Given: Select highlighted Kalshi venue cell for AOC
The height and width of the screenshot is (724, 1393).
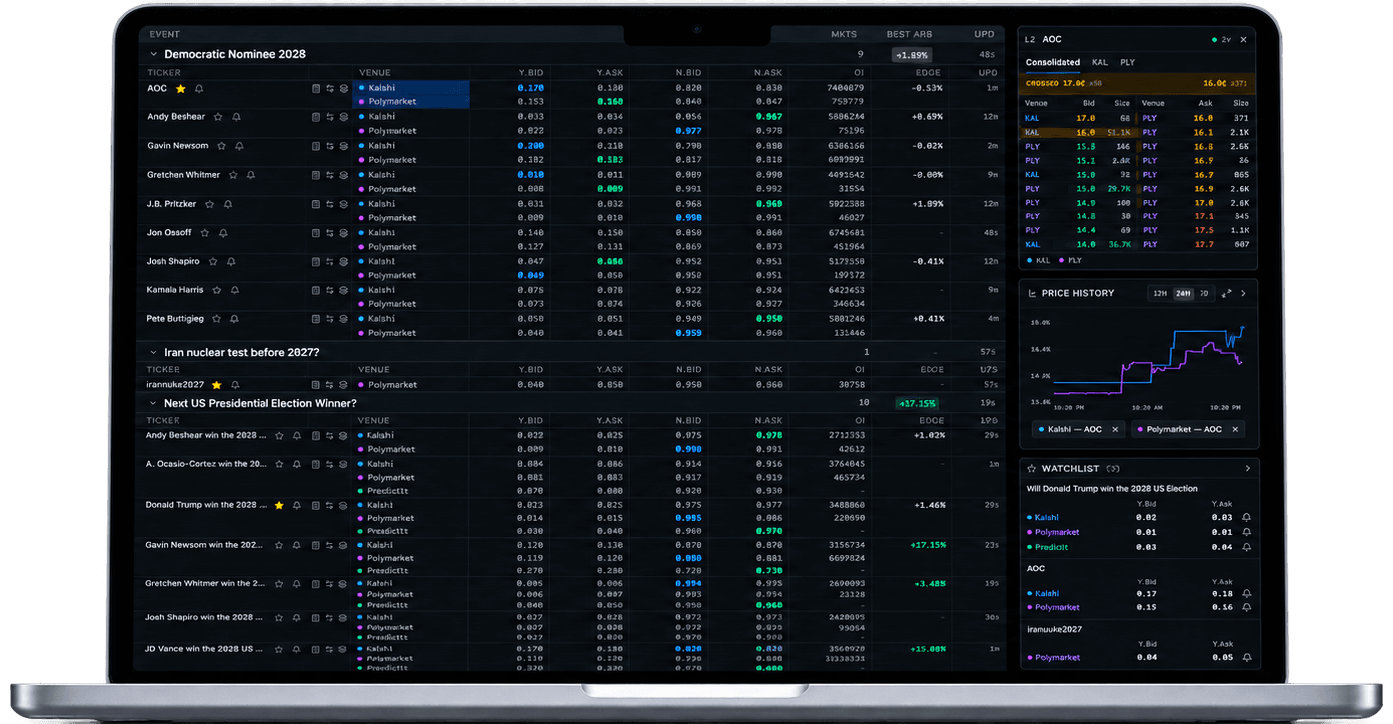Looking at the screenshot, I should (412, 88).
